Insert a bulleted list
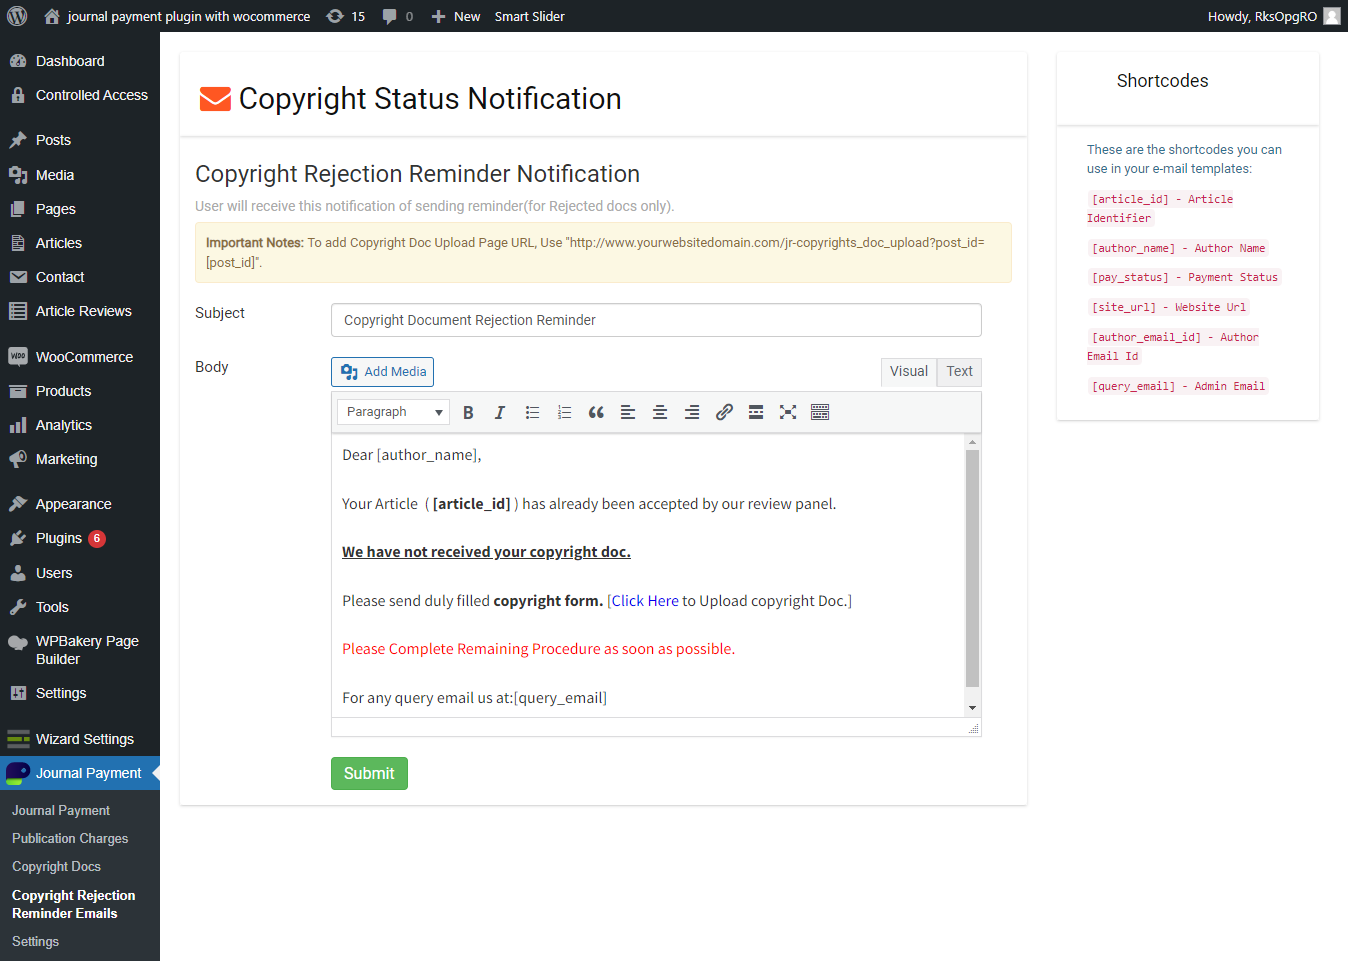Image resolution: width=1348 pixels, height=961 pixels. pos(532,412)
